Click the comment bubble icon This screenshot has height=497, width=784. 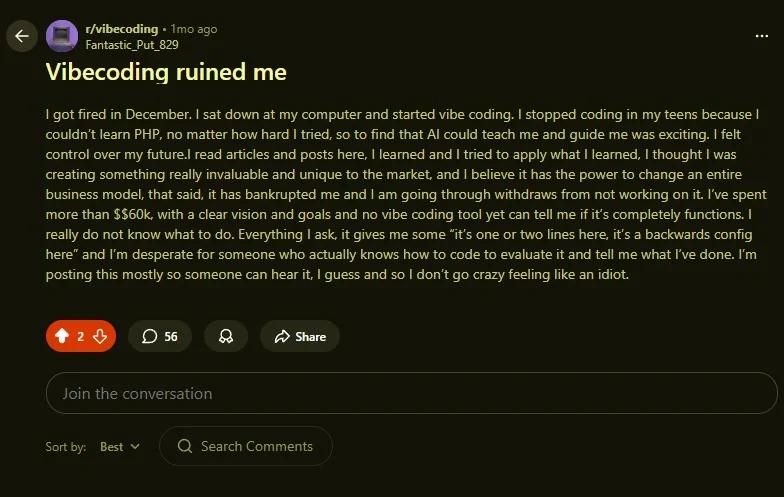point(150,337)
